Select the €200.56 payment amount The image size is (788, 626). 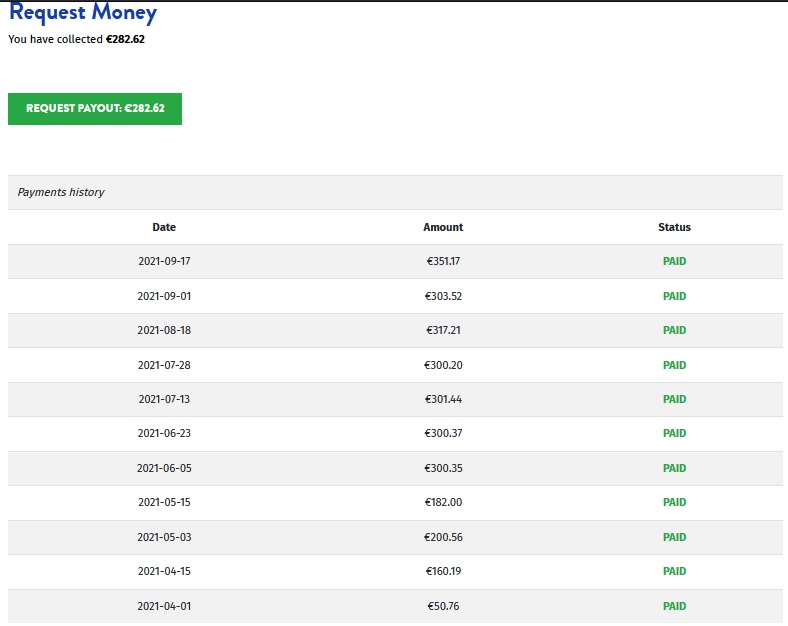coord(443,537)
